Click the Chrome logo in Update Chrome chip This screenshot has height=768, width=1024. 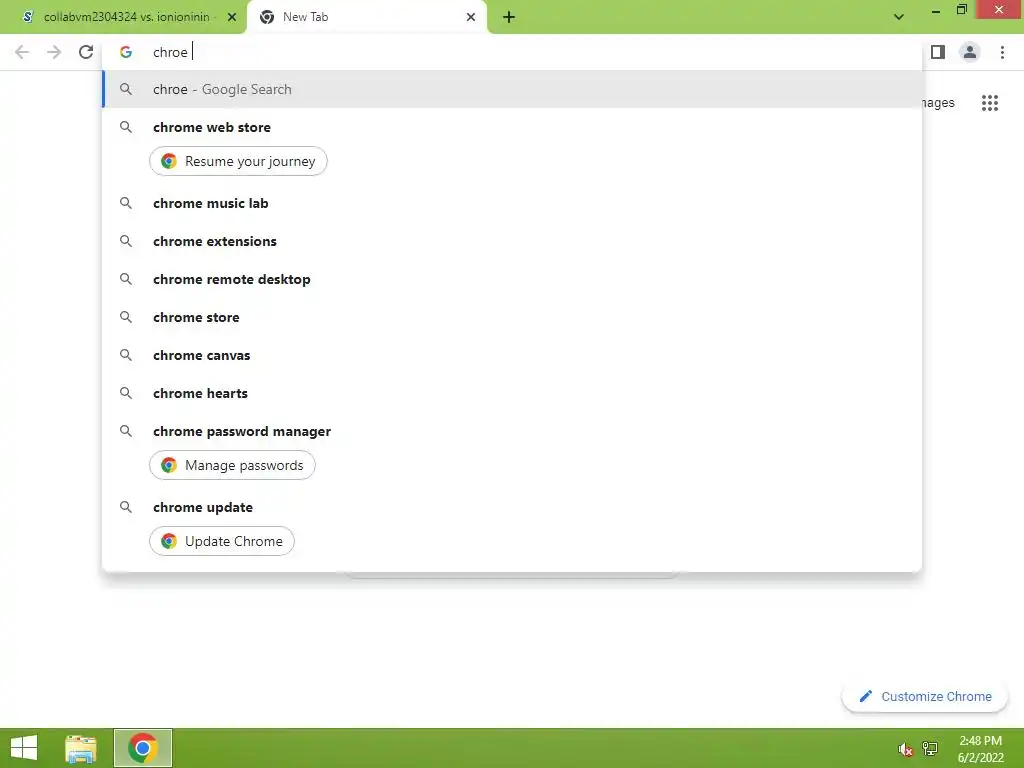coord(169,541)
